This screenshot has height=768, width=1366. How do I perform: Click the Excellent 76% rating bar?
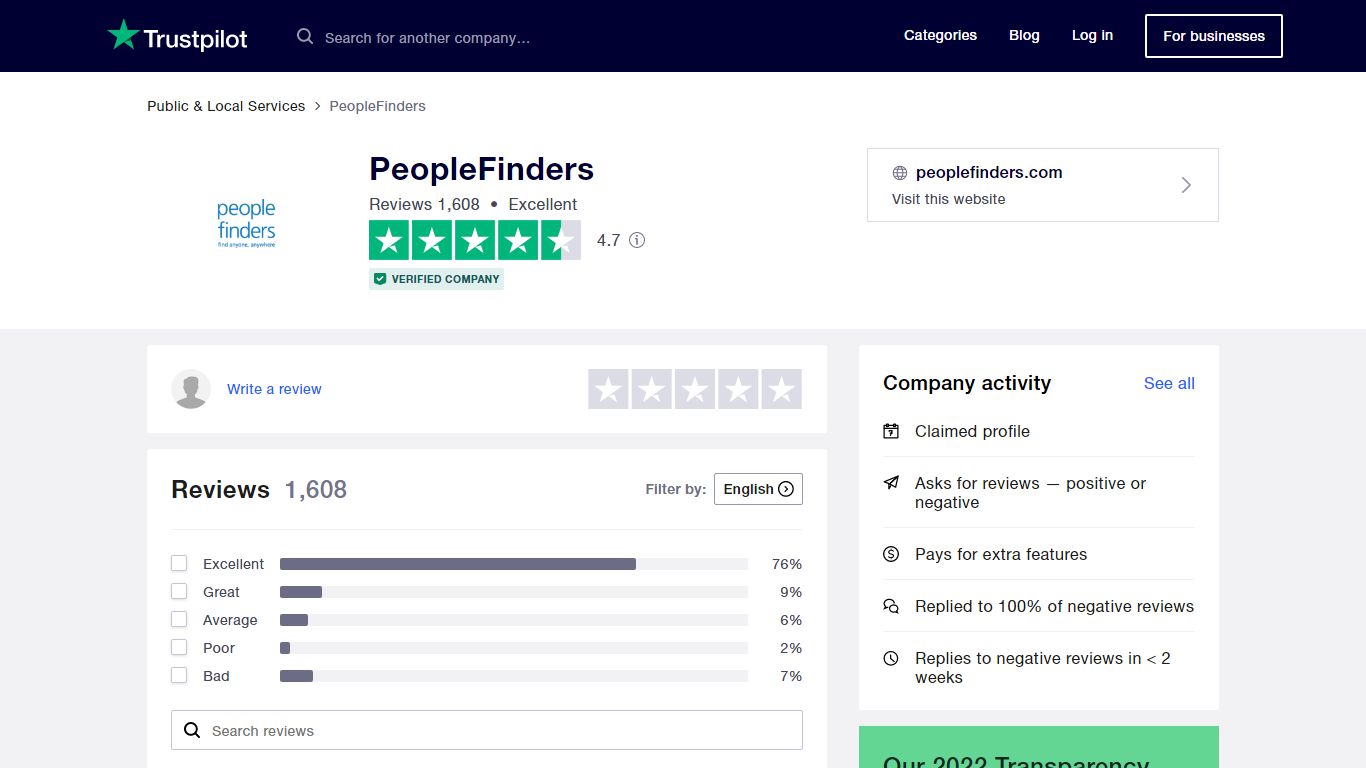(x=514, y=564)
